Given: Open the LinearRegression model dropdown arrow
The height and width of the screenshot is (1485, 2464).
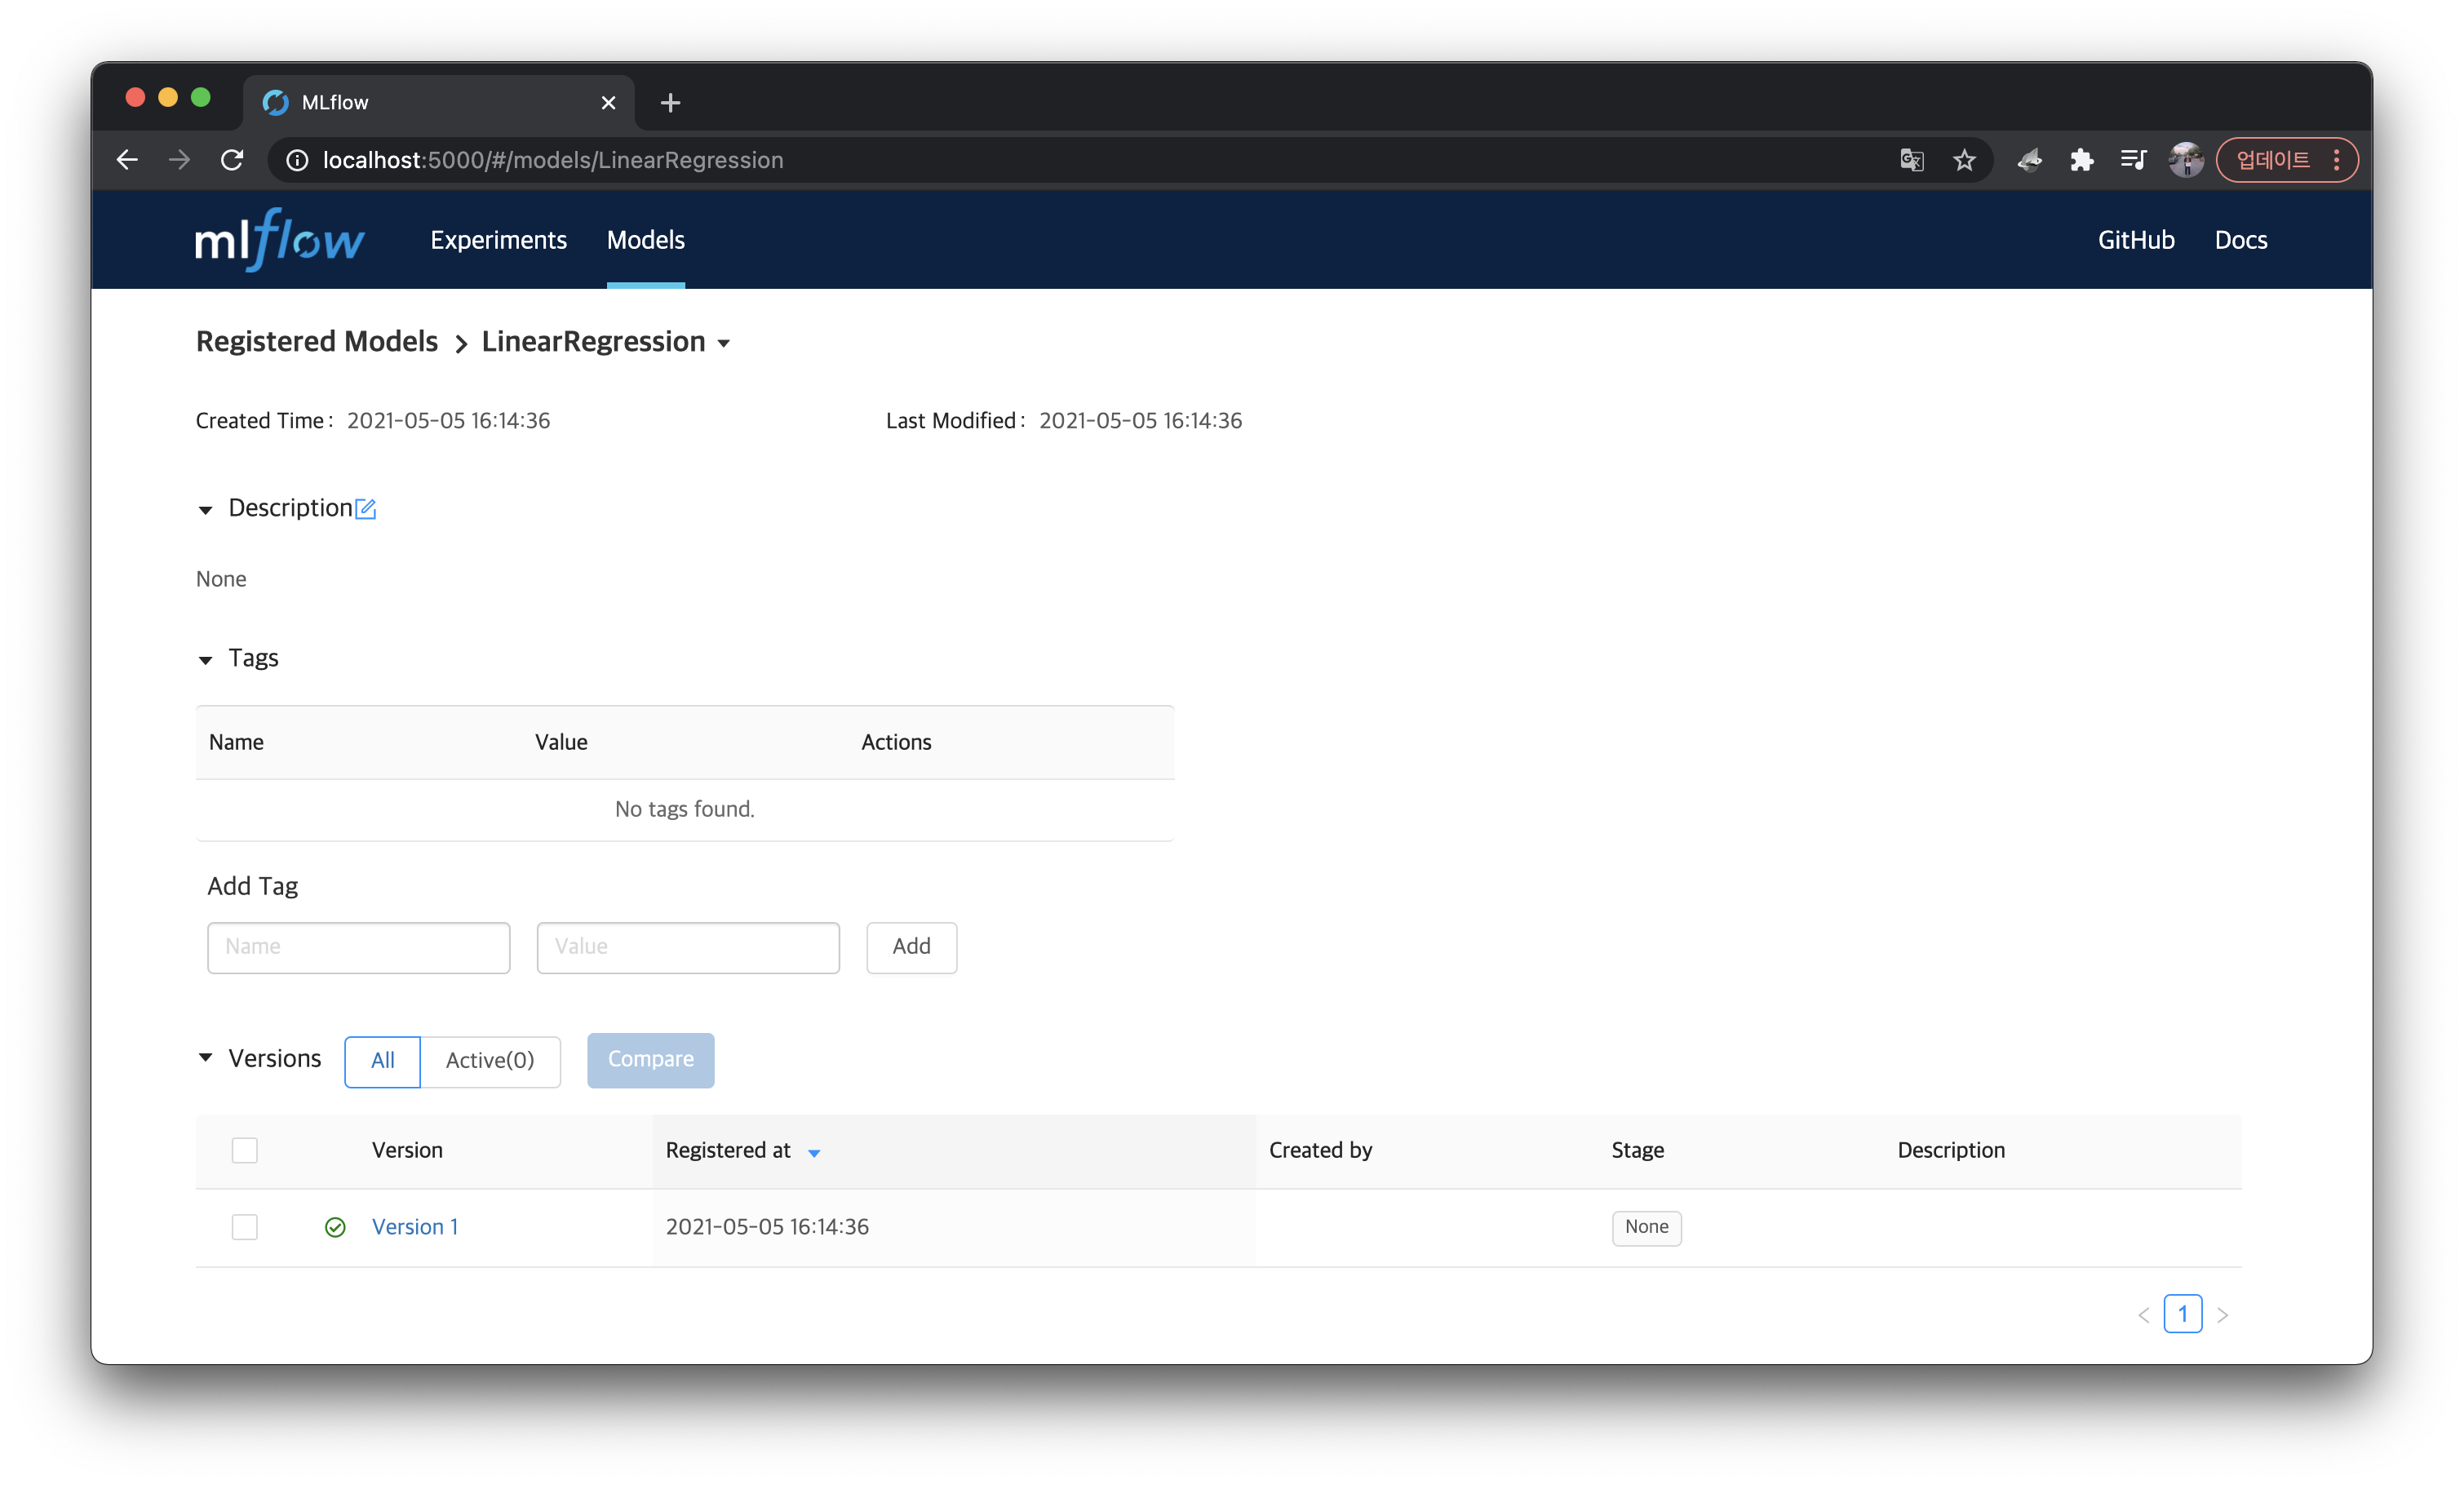Looking at the screenshot, I should (x=724, y=343).
